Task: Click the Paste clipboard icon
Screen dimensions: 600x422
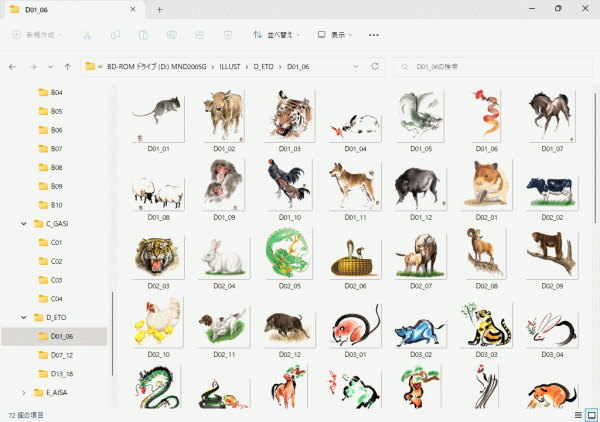Action: pos(143,35)
